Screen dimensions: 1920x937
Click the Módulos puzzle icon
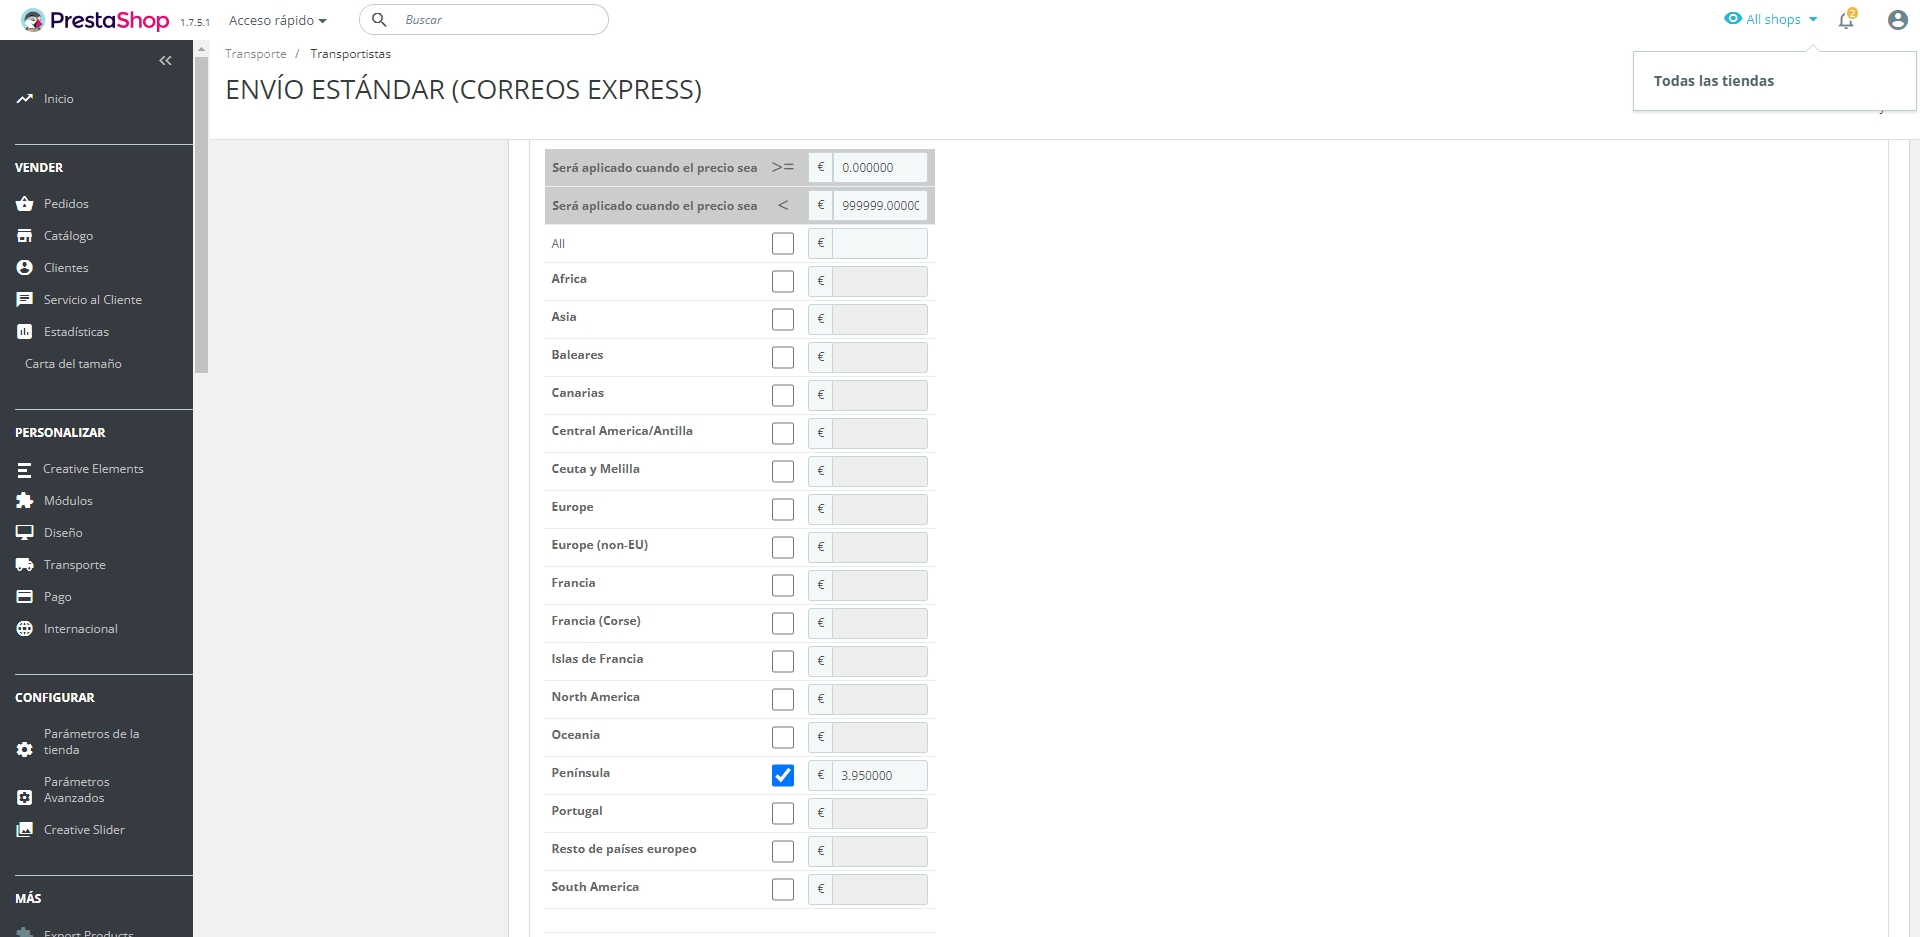click(x=25, y=501)
